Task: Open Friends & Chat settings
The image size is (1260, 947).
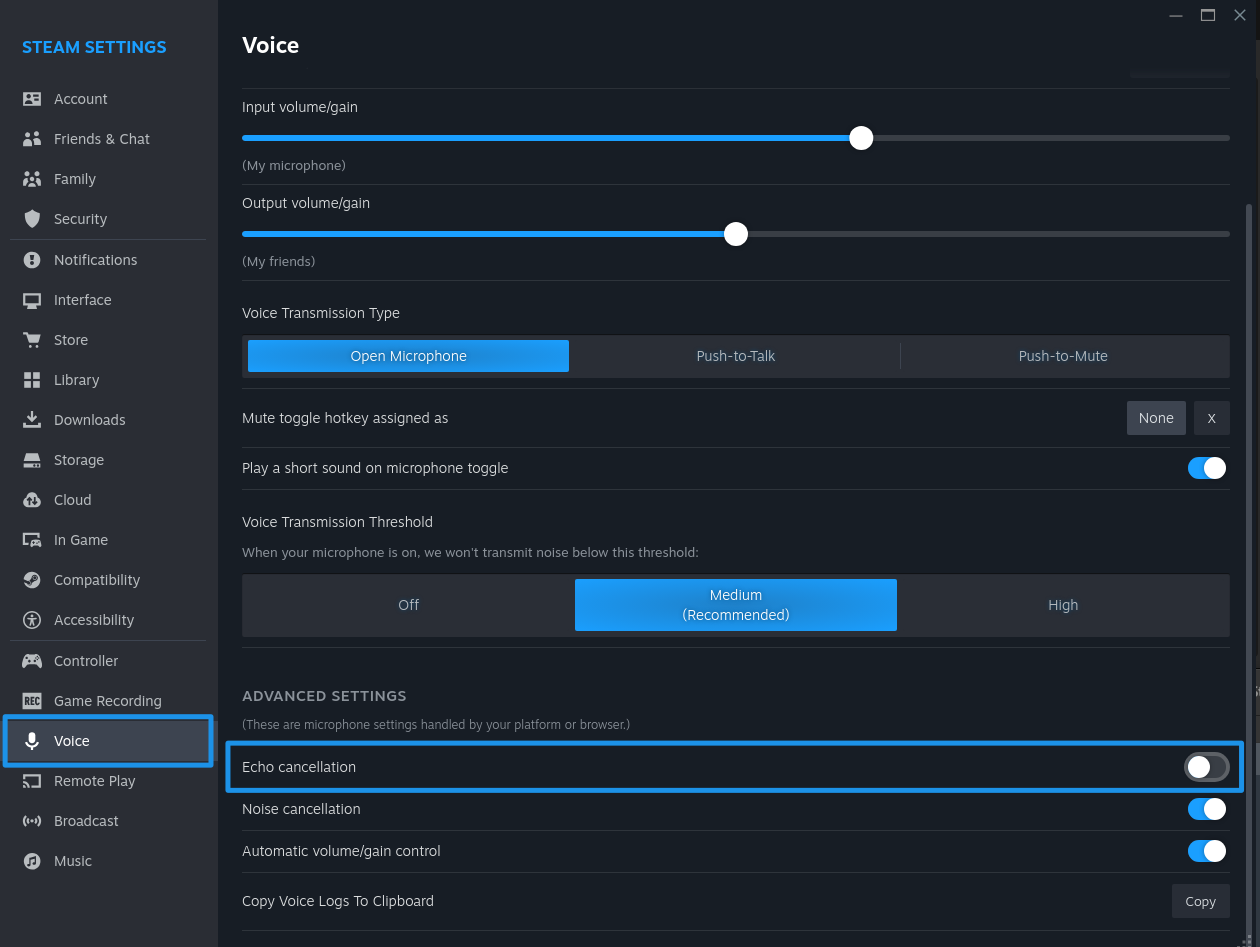Action: coord(108,139)
